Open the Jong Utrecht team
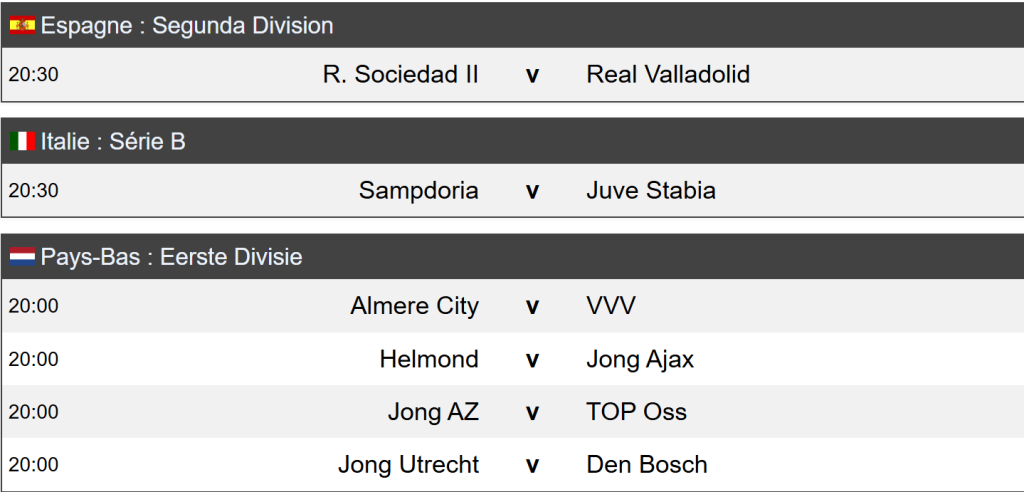This screenshot has width=1024, height=492. 408,465
